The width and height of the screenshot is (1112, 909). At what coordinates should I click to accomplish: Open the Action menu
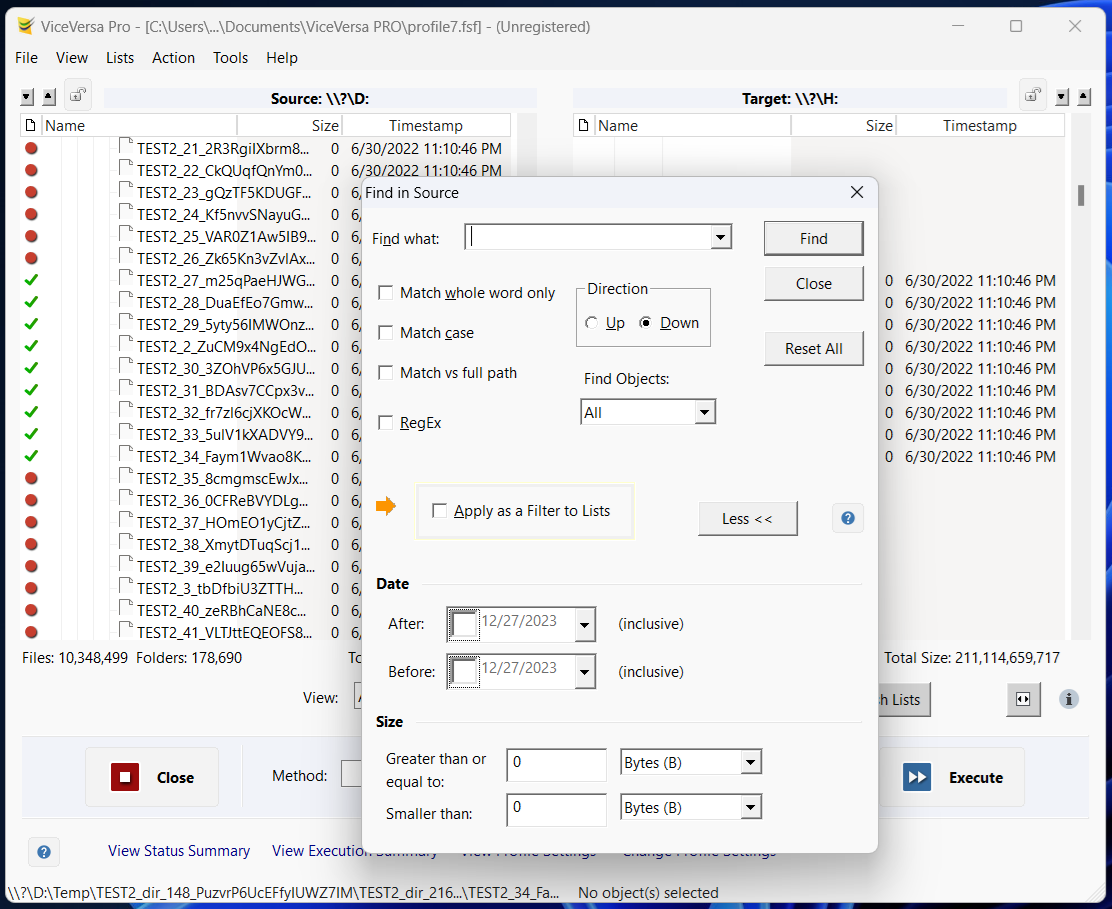(x=173, y=57)
